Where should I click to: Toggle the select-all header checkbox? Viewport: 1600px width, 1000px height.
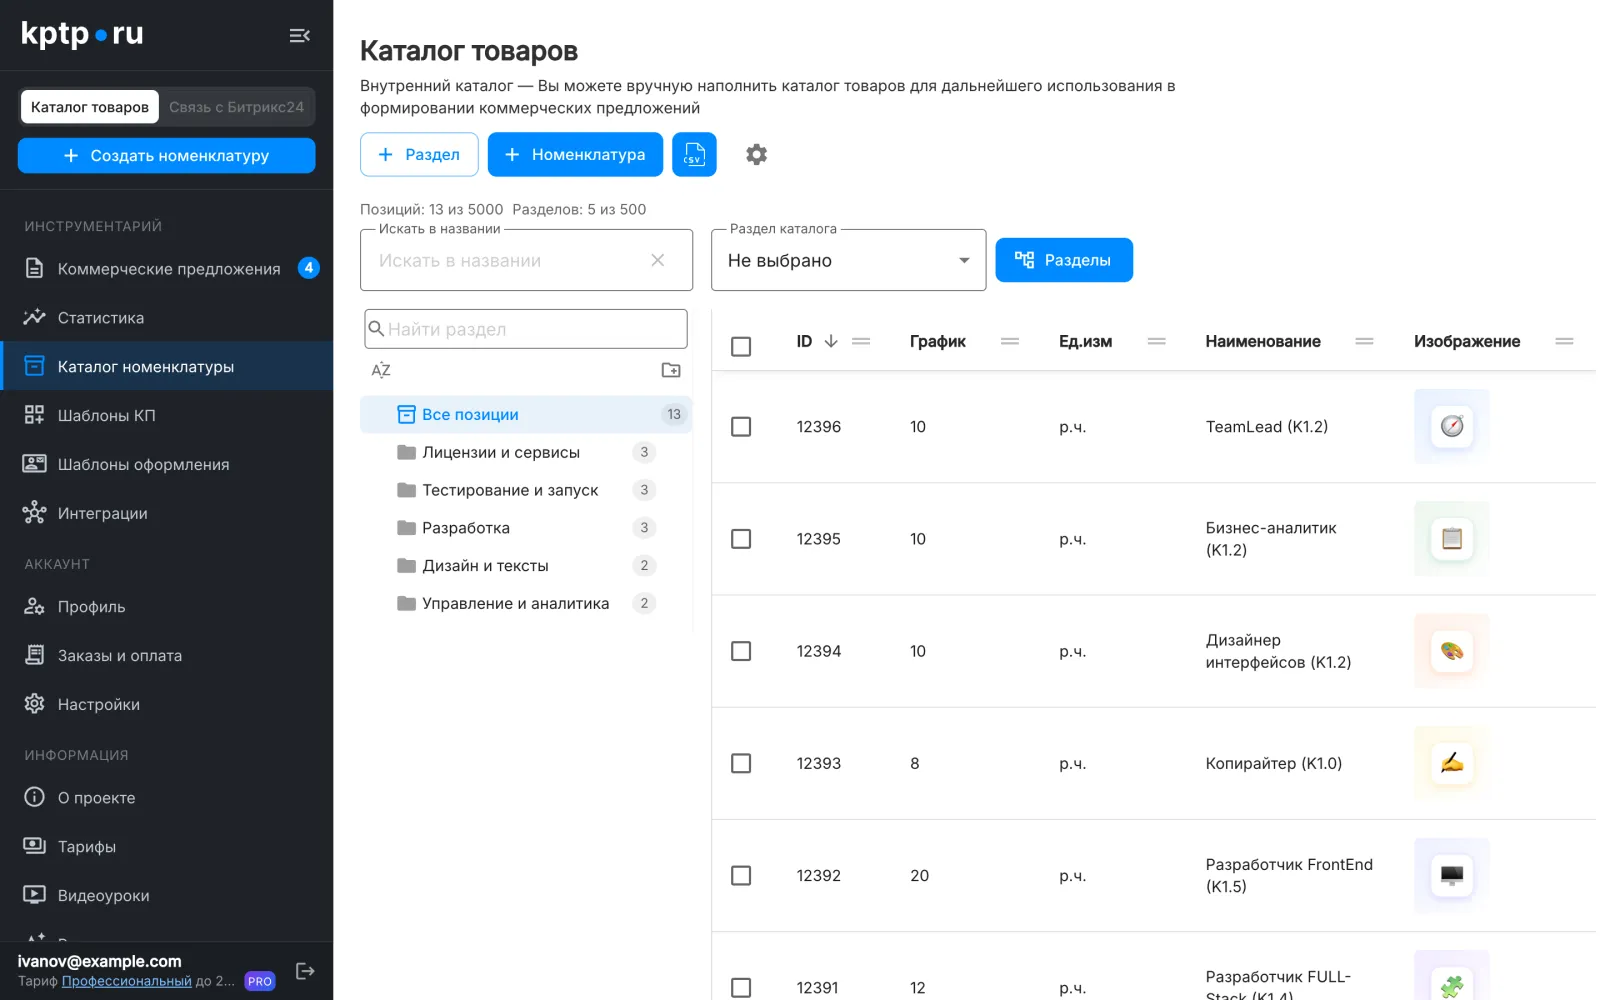[x=741, y=347]
